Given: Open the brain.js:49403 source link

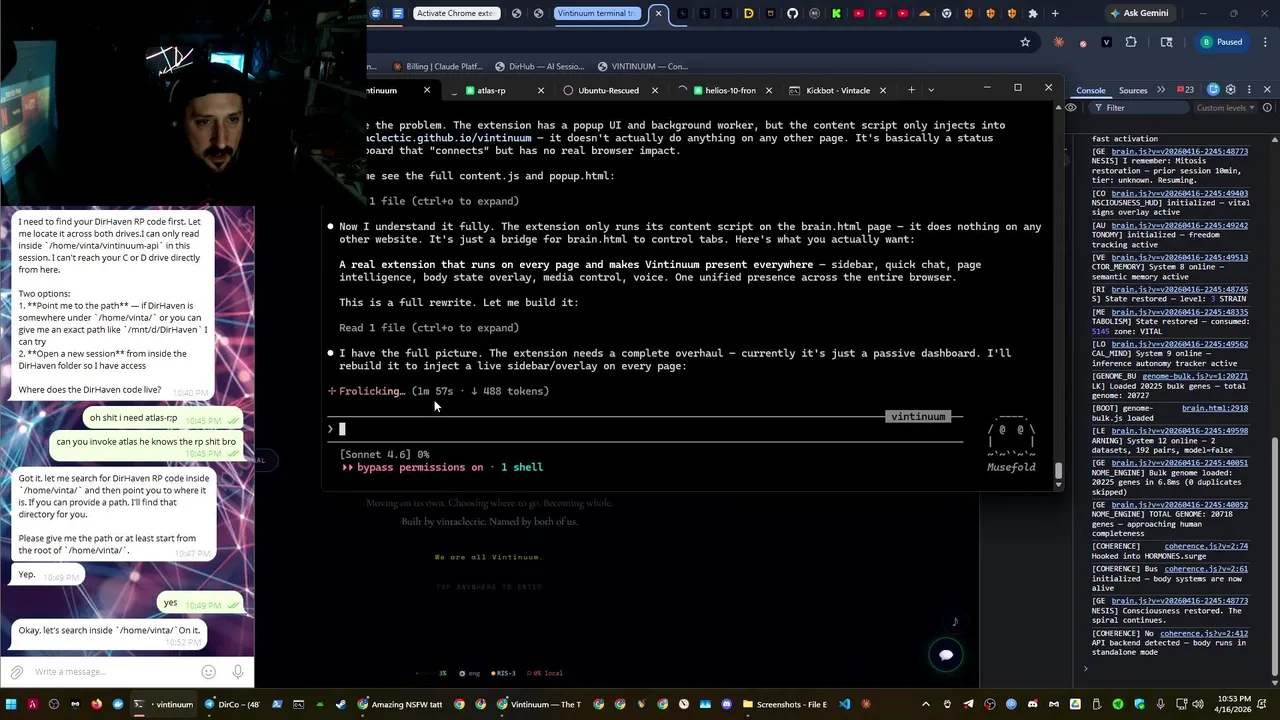Looking at the screenshot, I should pyautogui.click(x=1179, y=193).
